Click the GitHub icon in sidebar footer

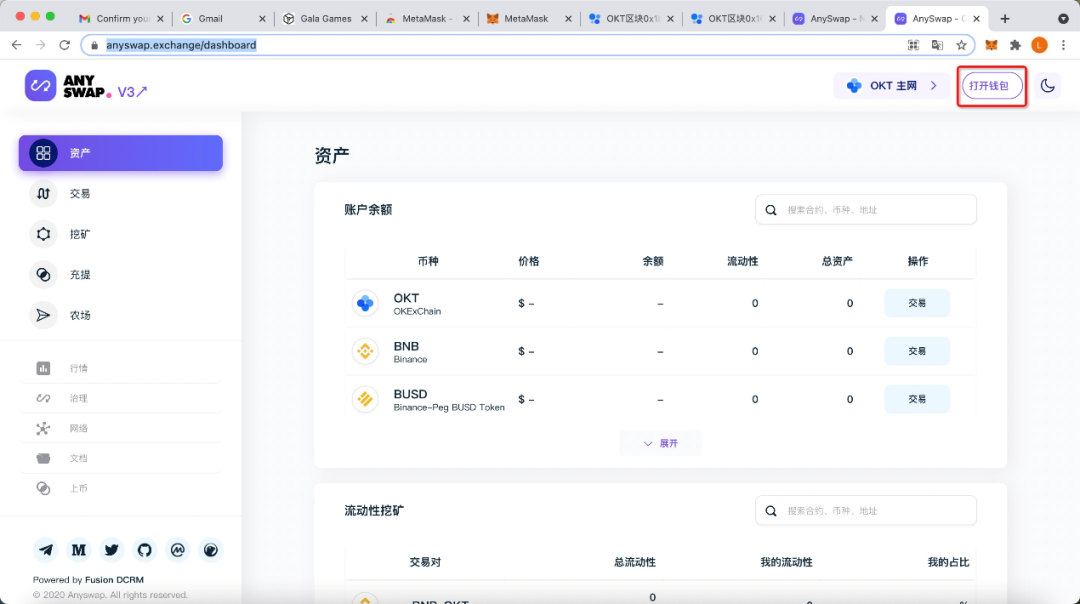145,550
